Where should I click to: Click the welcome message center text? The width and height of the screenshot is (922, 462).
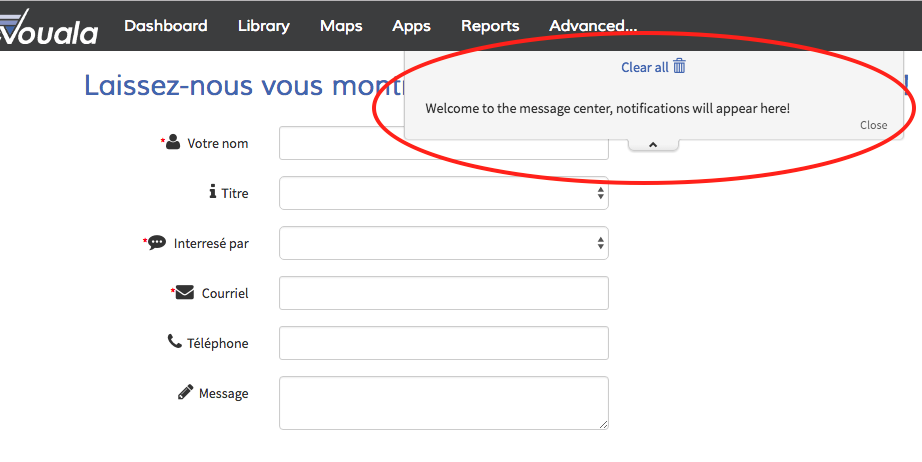click(x=607, y=109)
